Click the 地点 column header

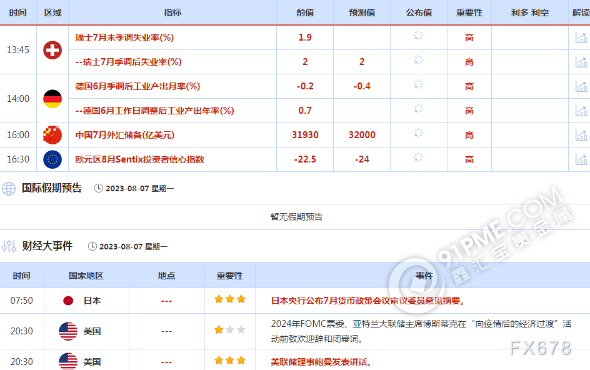click(x=167, y=276)
